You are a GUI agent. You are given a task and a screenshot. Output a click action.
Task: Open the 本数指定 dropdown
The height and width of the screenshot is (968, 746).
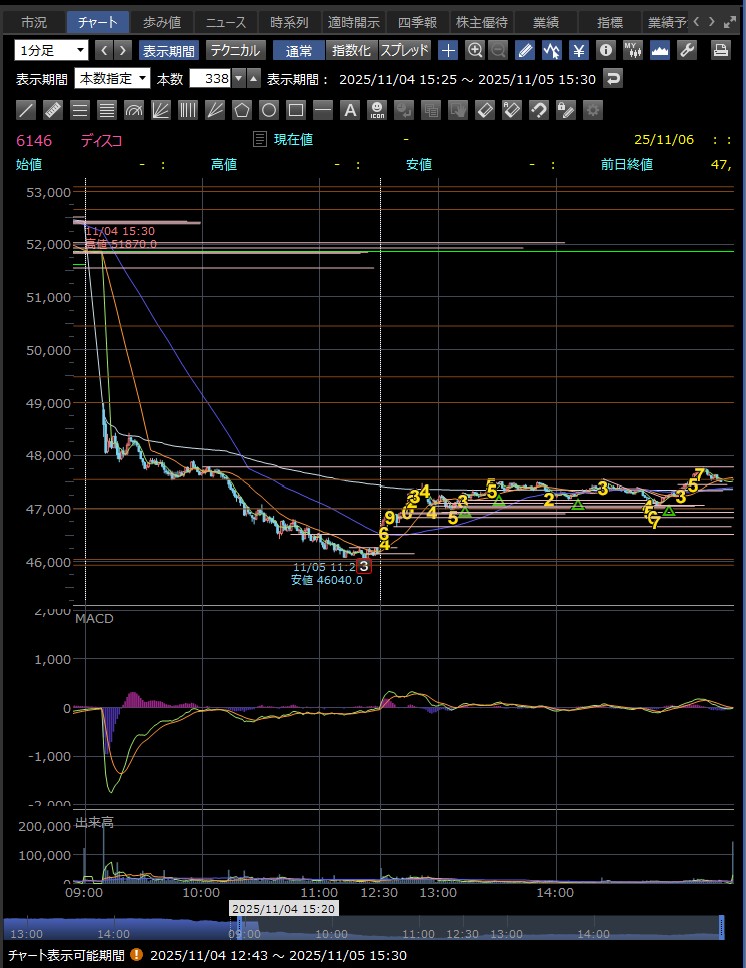tap(112, 78)
